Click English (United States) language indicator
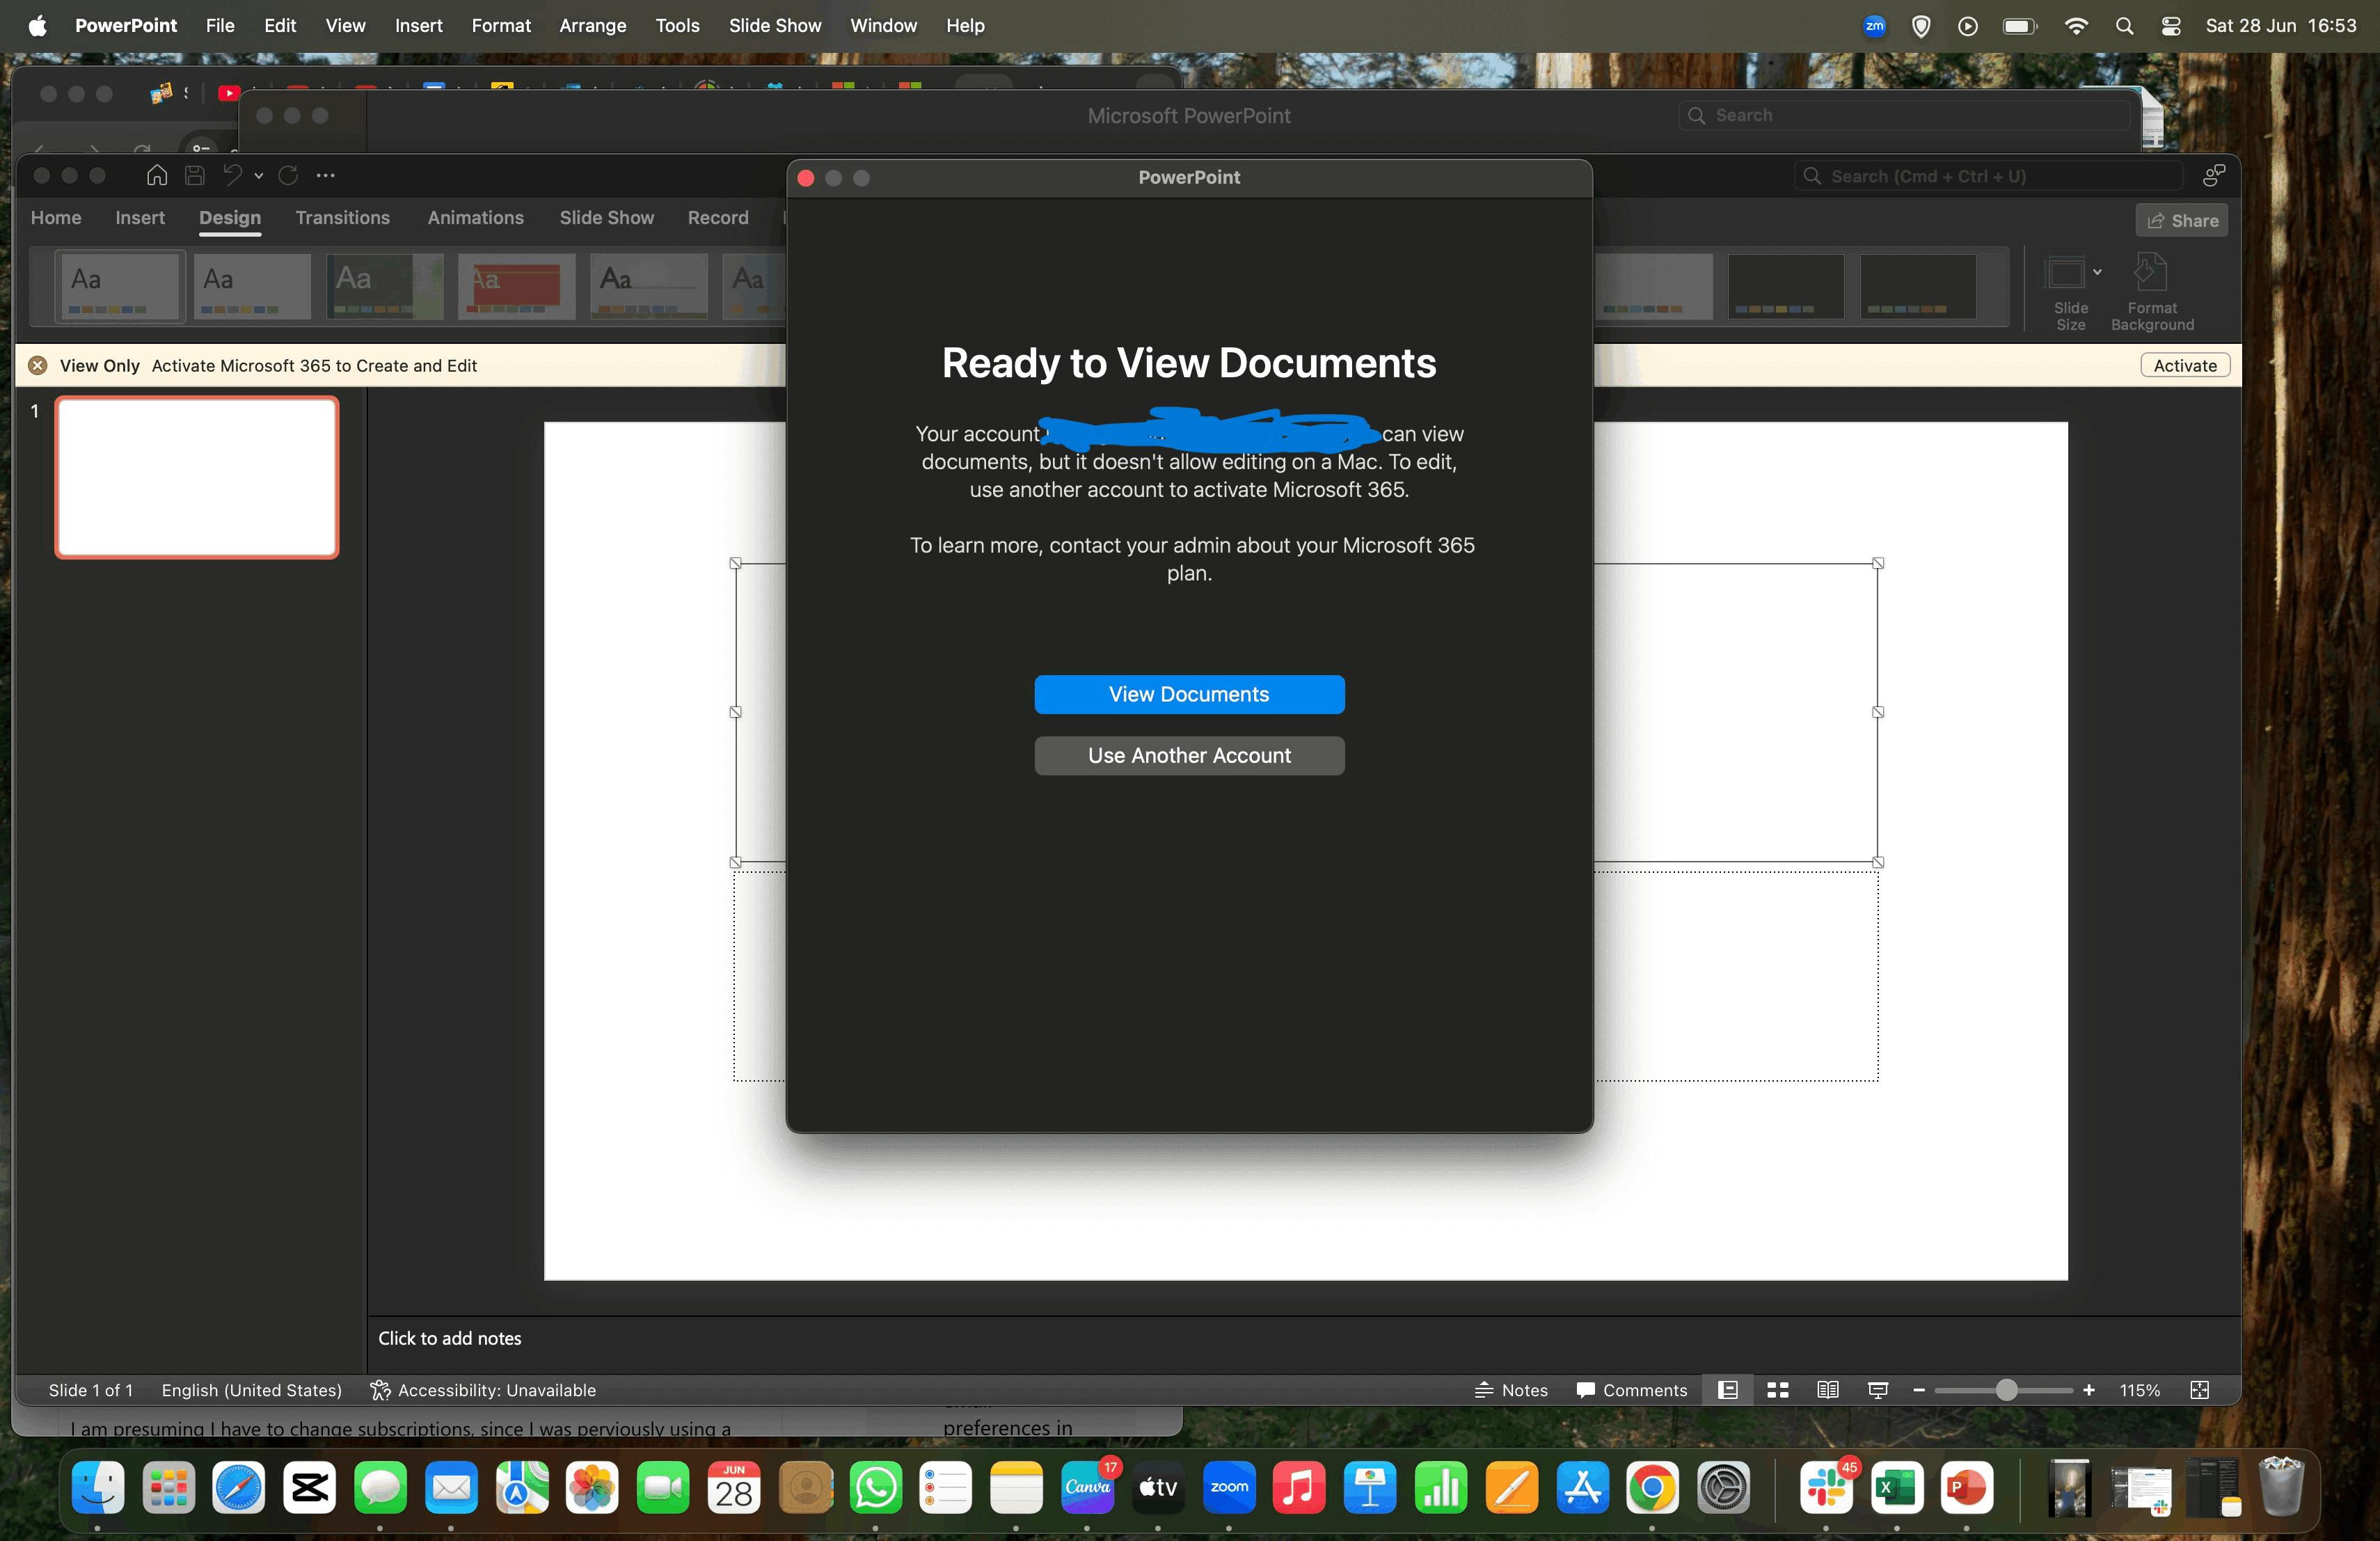Screen dimensions: 2380x1541 coord(252,1390)
